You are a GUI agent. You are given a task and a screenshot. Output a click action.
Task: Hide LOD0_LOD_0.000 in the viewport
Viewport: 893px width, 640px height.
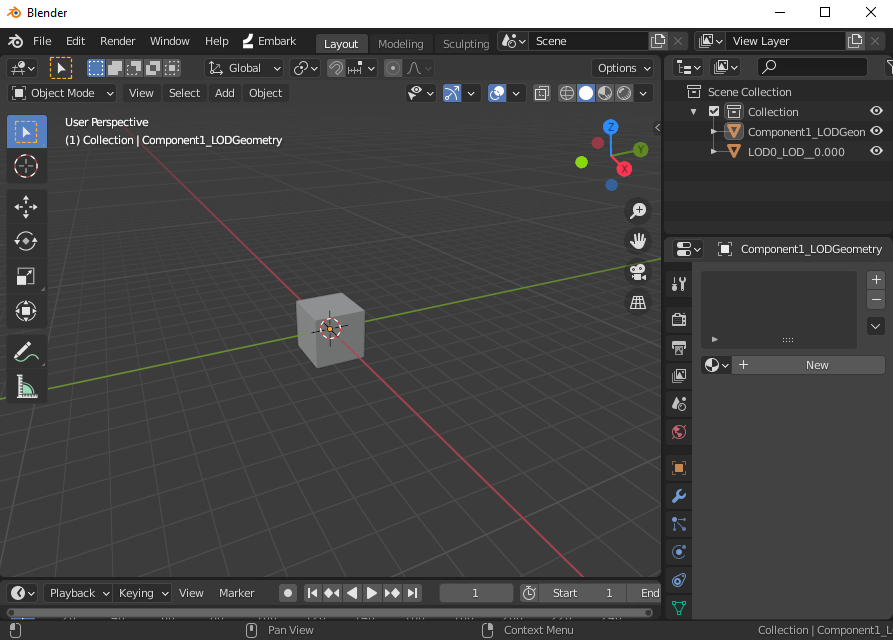(877, 151)
